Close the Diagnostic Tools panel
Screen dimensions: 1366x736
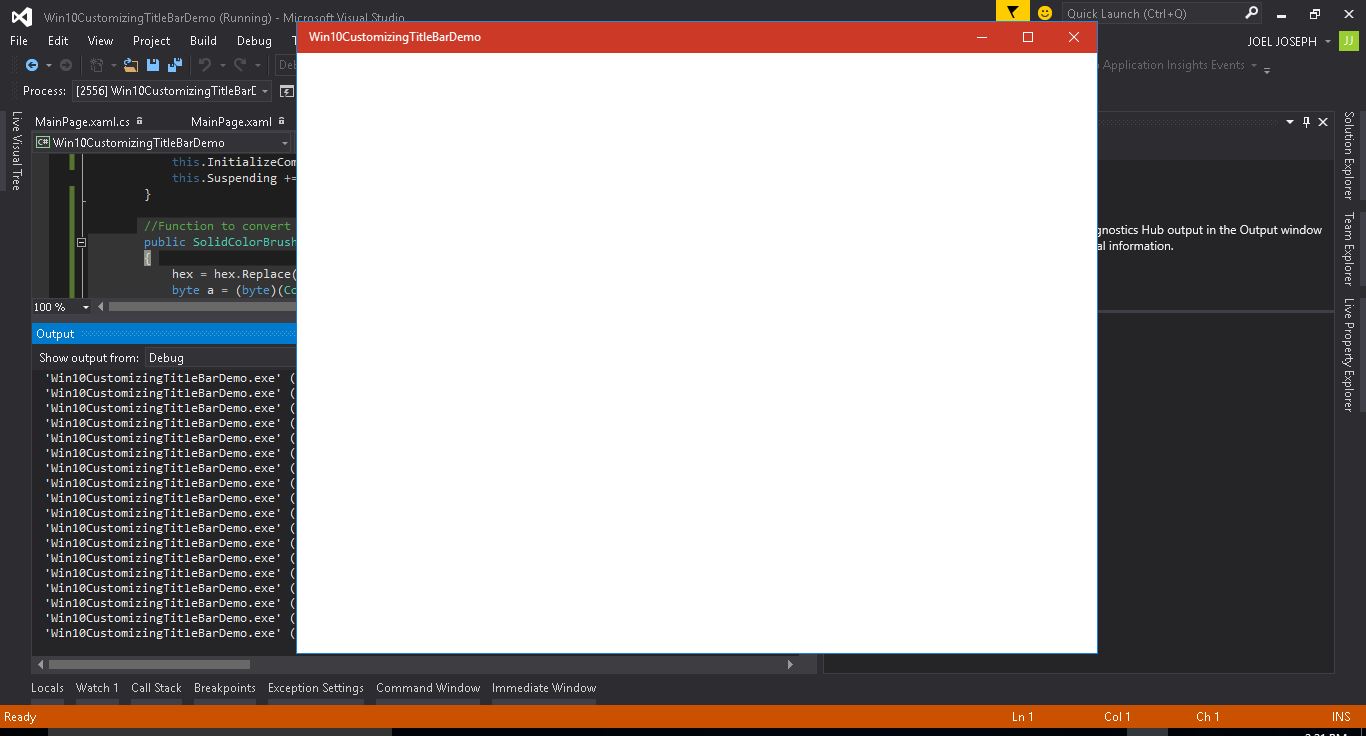(x=1323, y=122)
